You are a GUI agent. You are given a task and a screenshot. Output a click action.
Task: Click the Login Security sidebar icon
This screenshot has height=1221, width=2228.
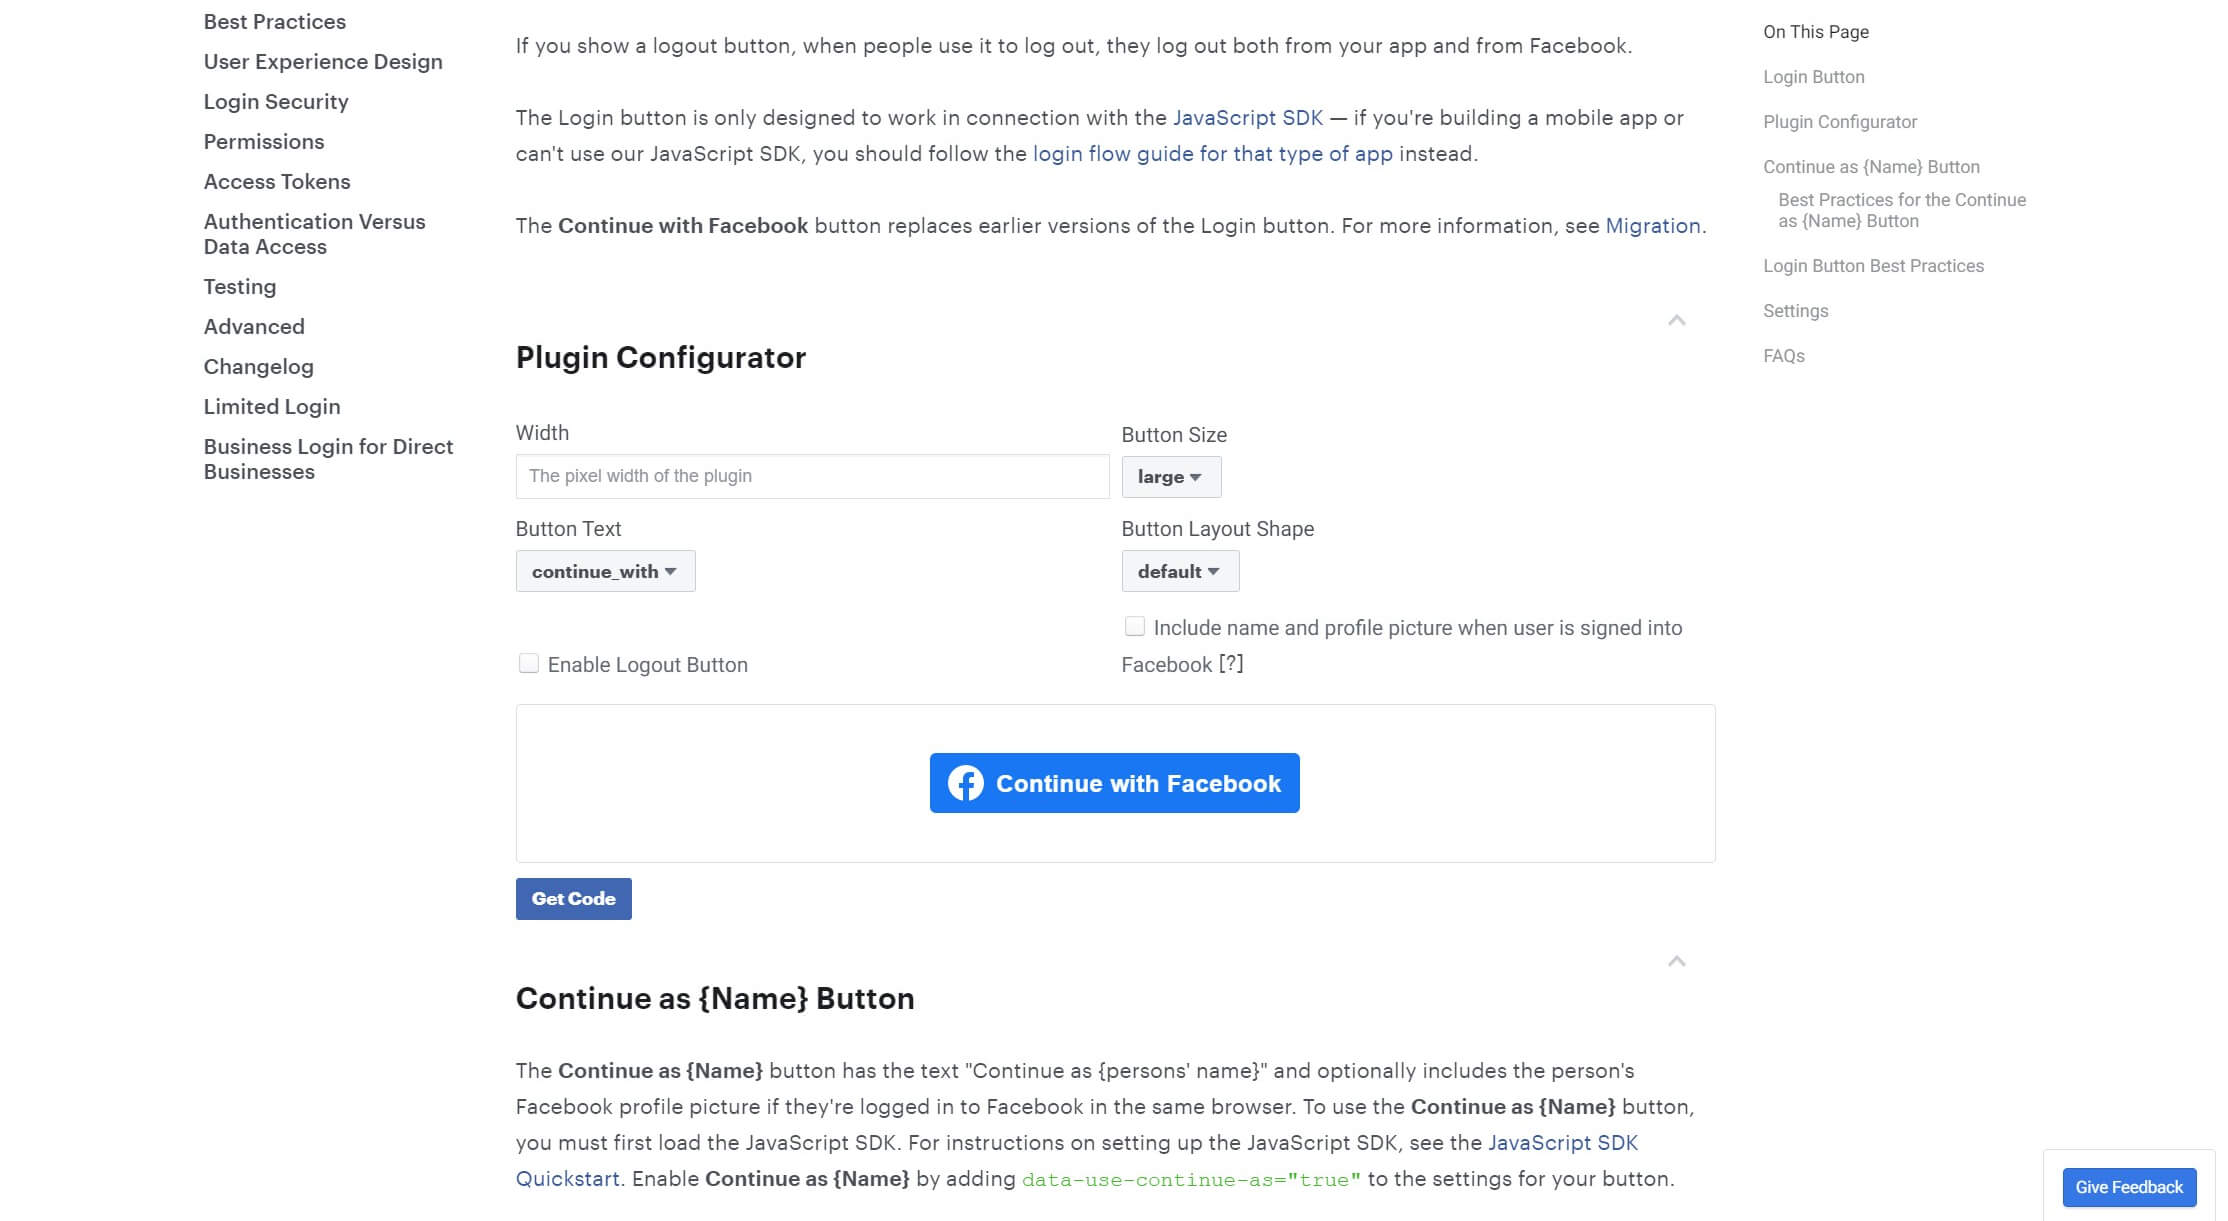point(277,101)
